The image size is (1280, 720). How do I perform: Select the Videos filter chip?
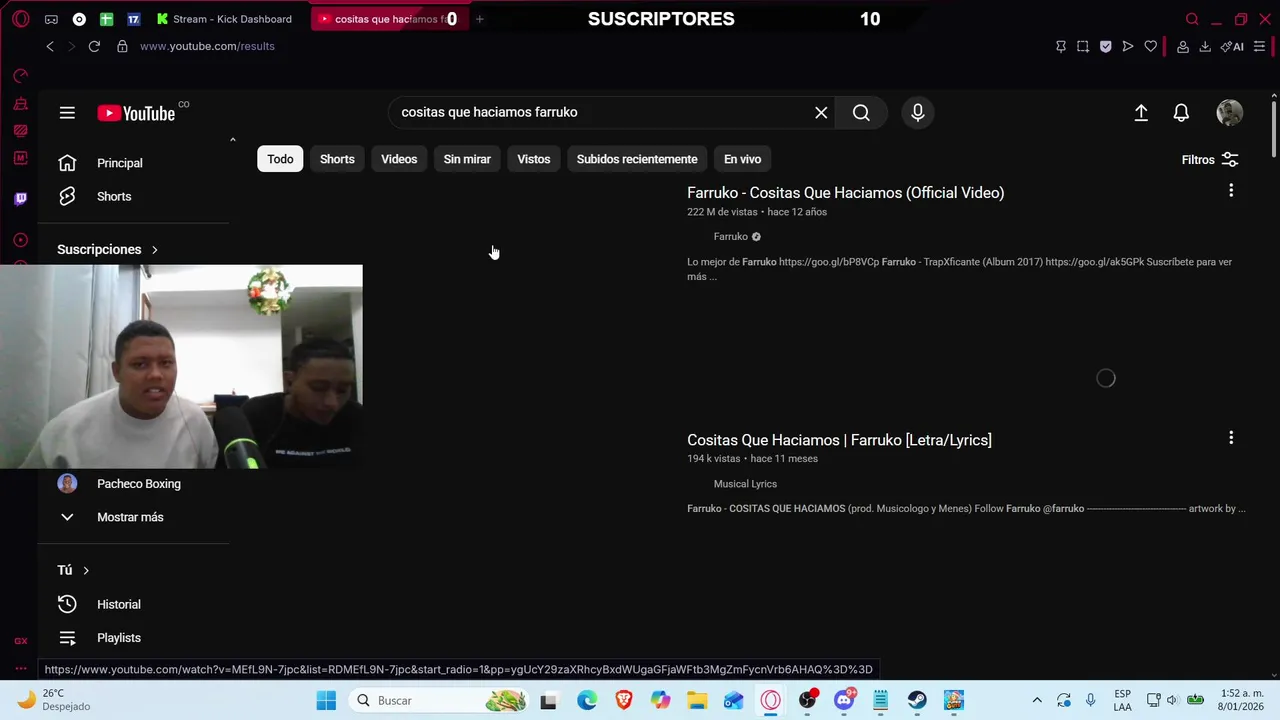(399, 159)
